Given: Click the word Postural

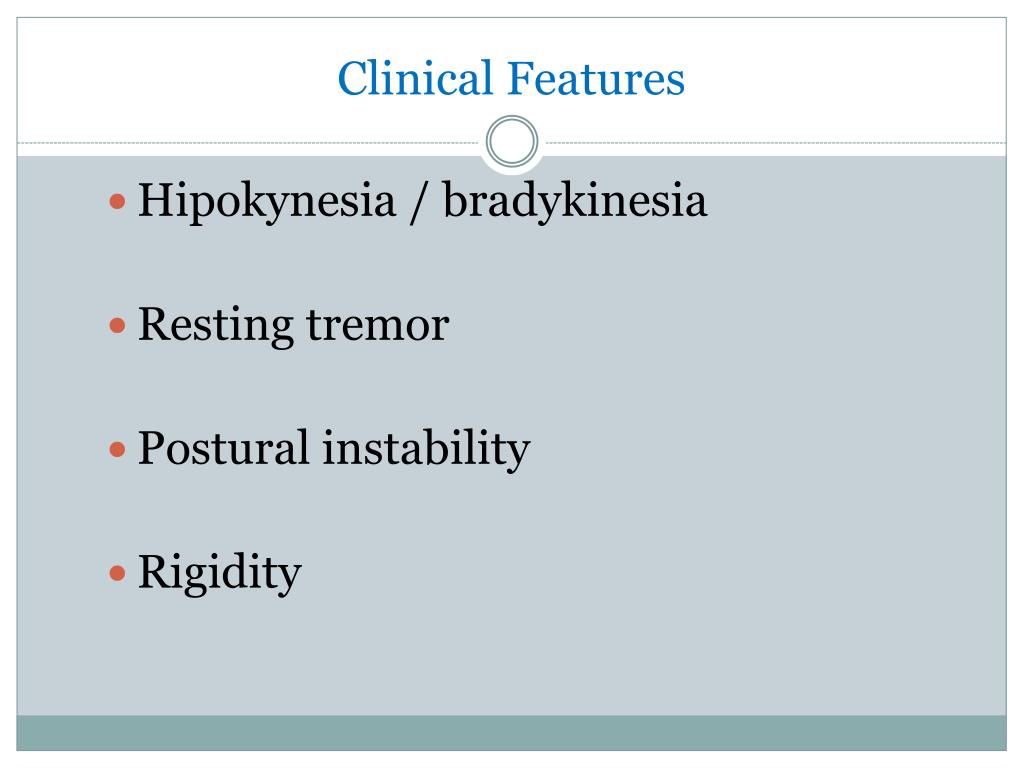Looking at the screenshot, I should [223, 449].
